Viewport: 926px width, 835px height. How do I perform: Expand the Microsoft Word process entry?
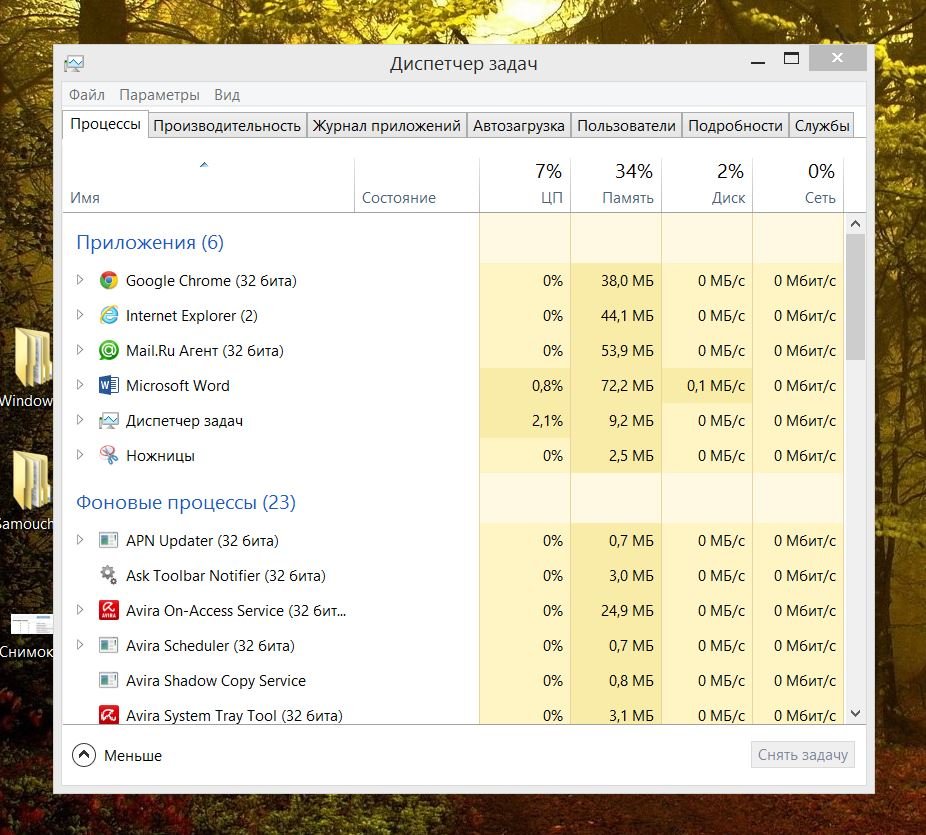[x=81, y=386]
